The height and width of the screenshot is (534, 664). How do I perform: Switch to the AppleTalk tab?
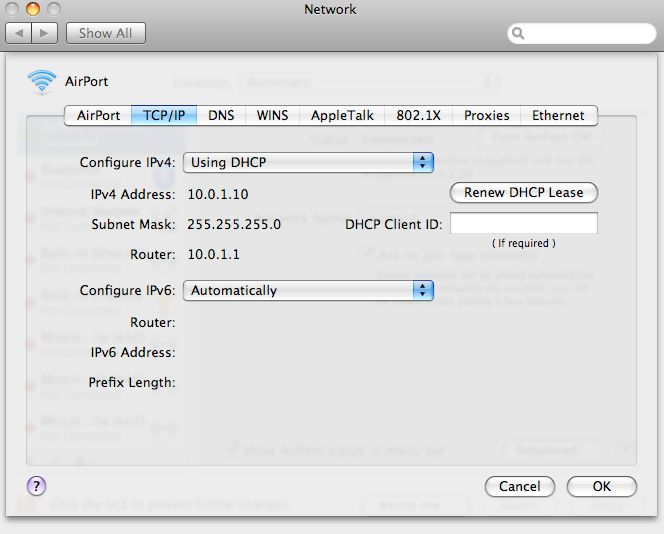(342, 115)
